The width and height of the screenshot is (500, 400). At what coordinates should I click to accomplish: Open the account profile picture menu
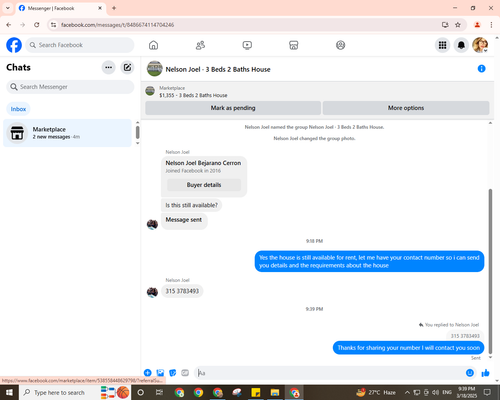480,45
